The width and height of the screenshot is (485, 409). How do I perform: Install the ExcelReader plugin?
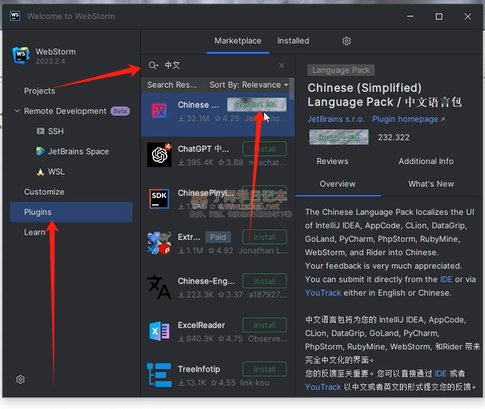pyautogui.click(x=265, y=325)
